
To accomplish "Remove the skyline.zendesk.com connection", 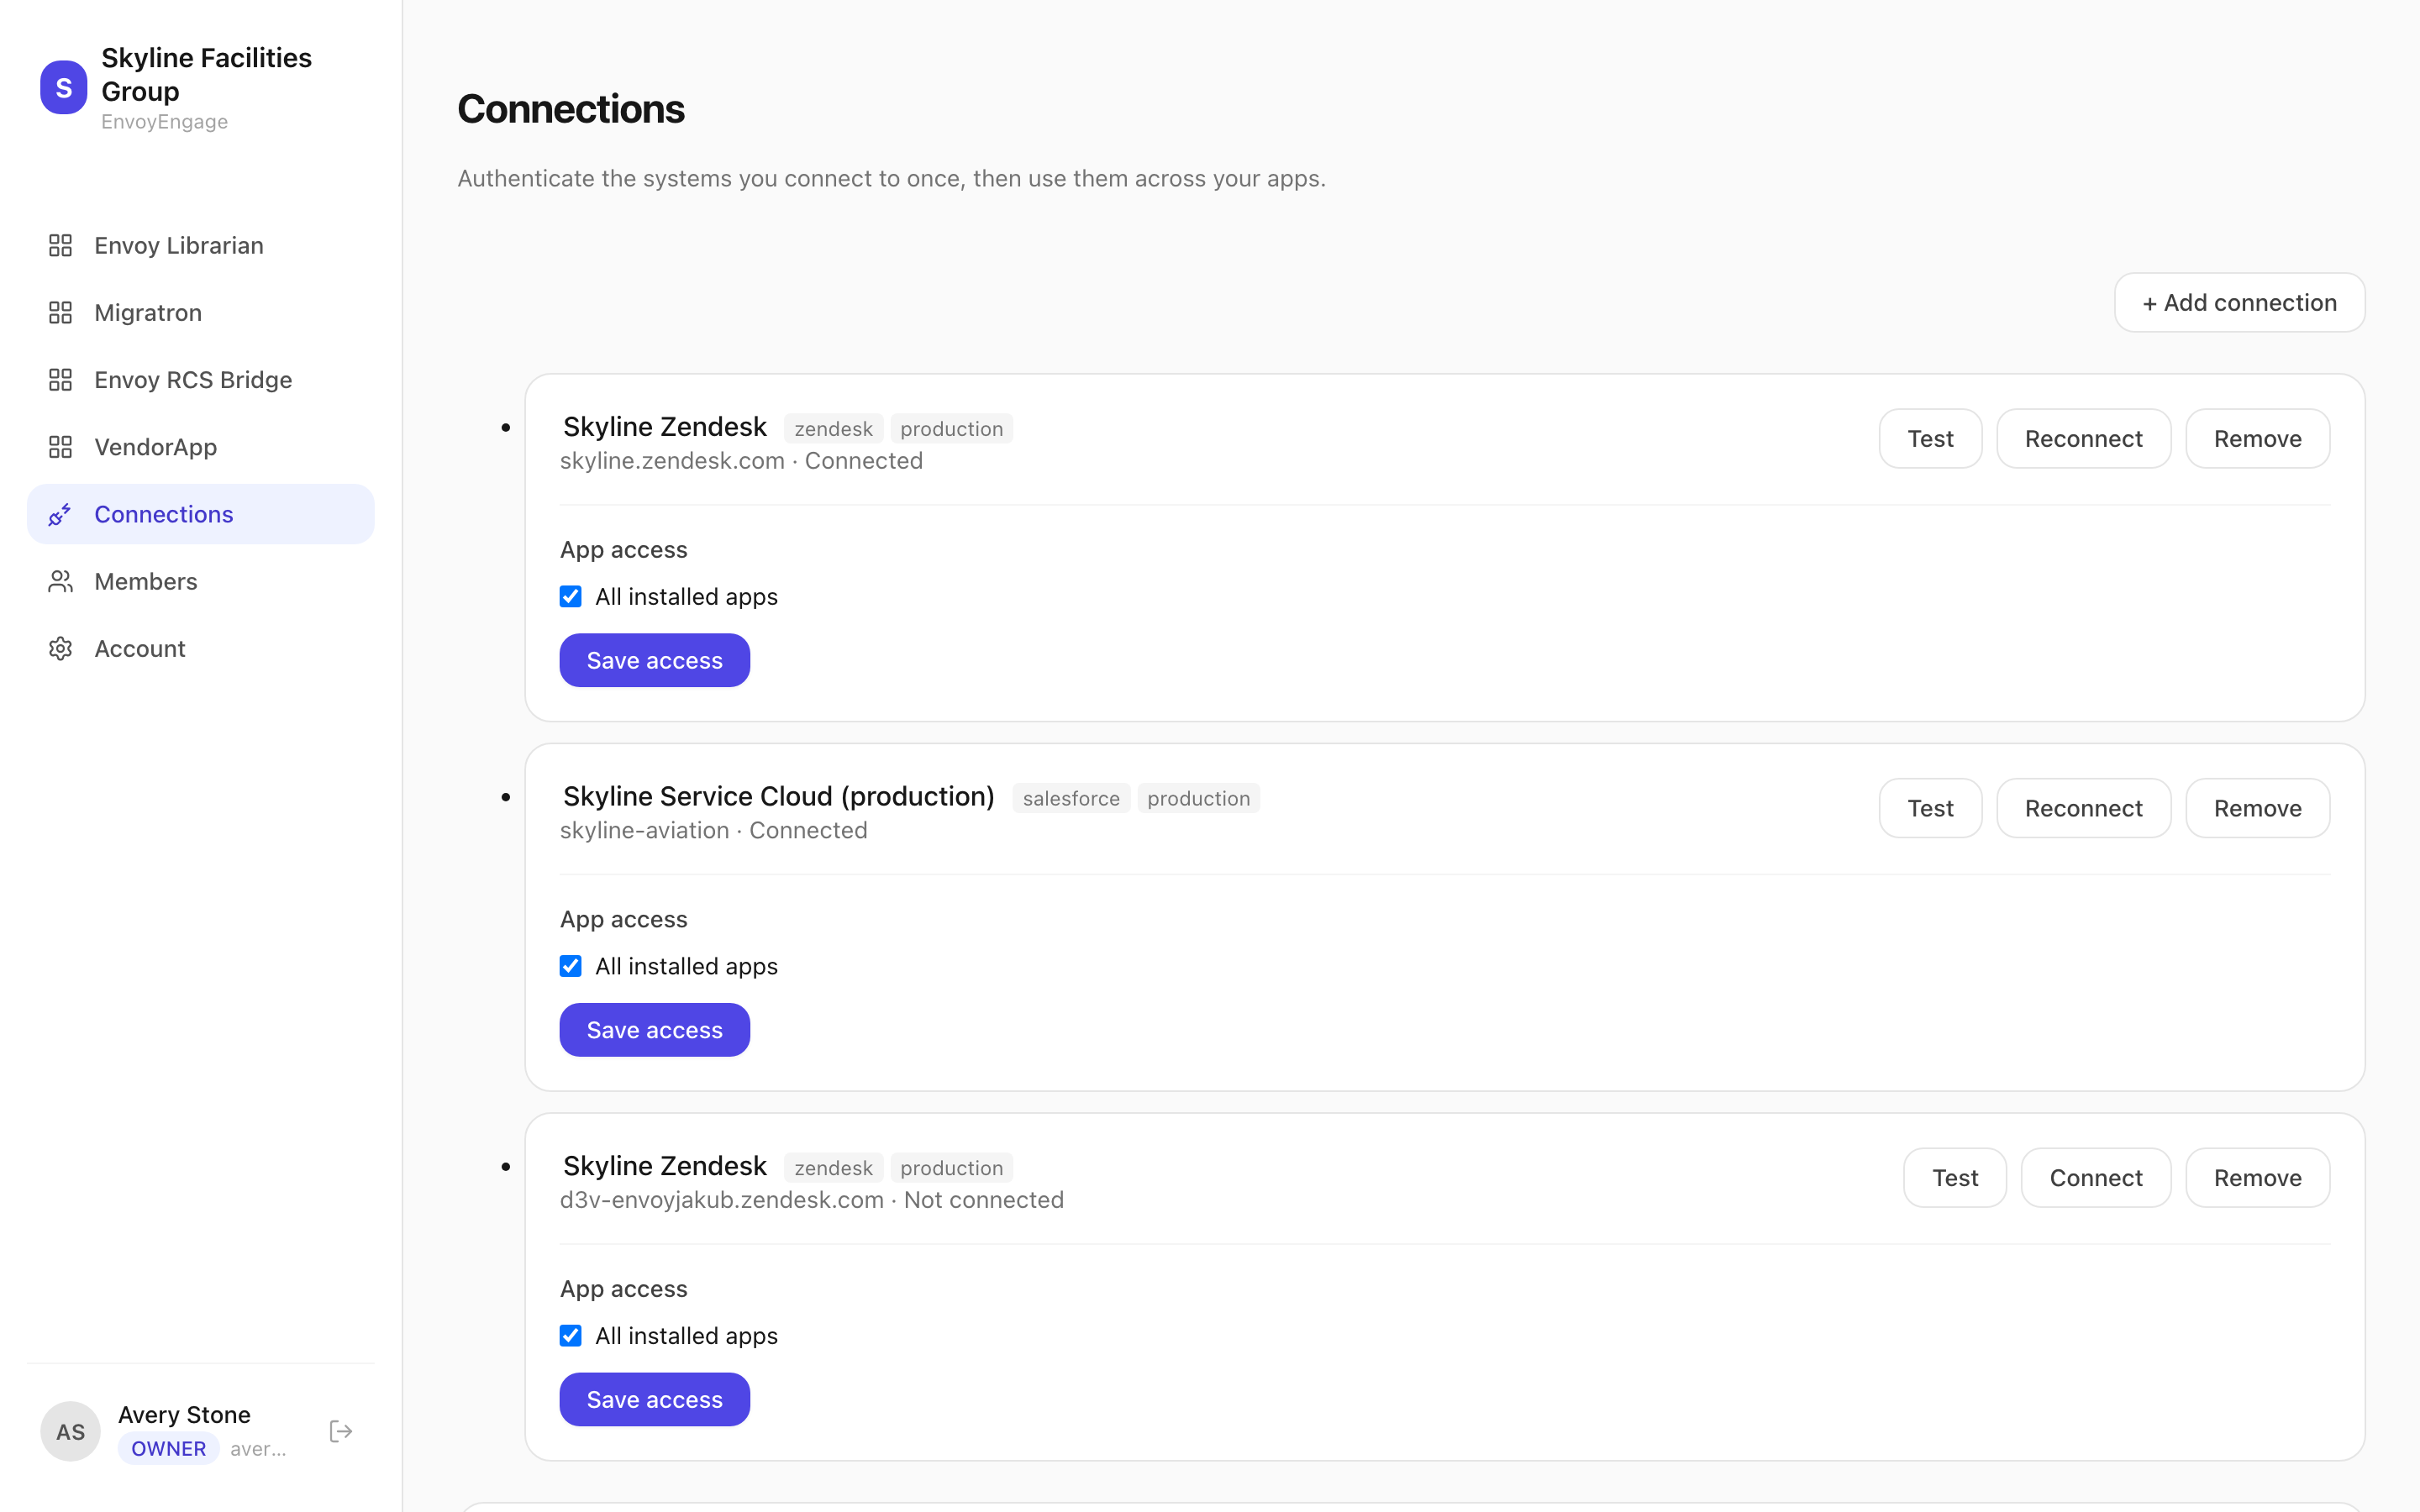I will point(2257,438).
